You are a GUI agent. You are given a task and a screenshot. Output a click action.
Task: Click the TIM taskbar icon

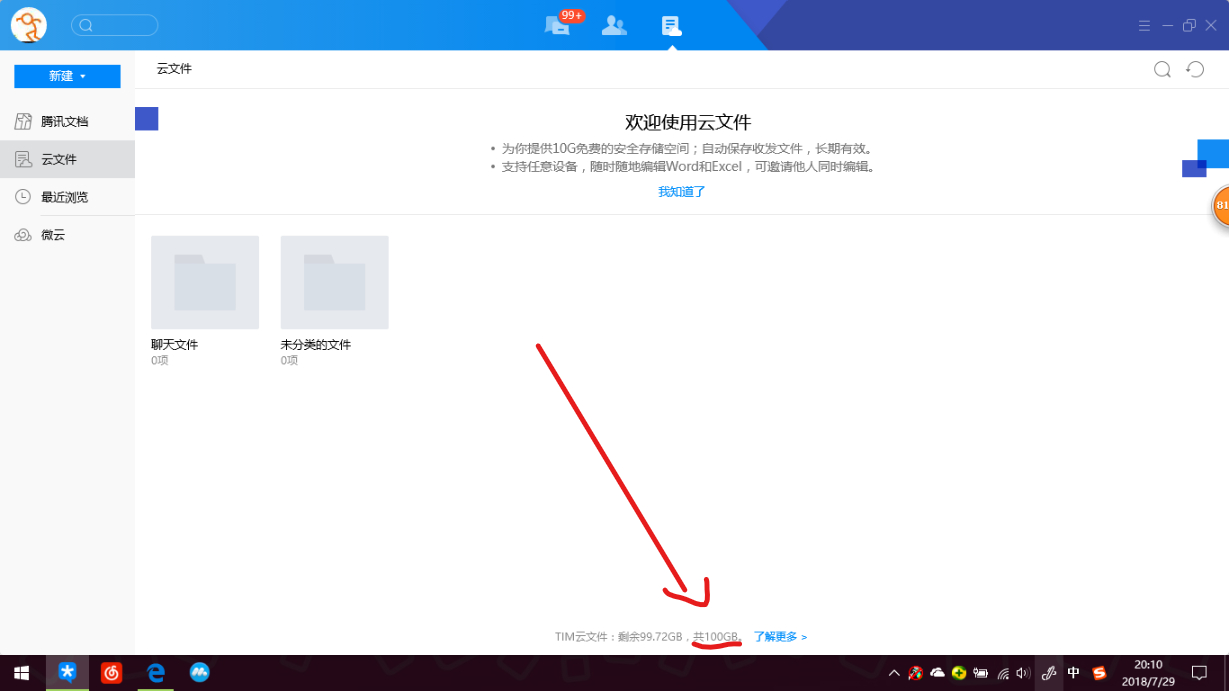pos(67,673)
